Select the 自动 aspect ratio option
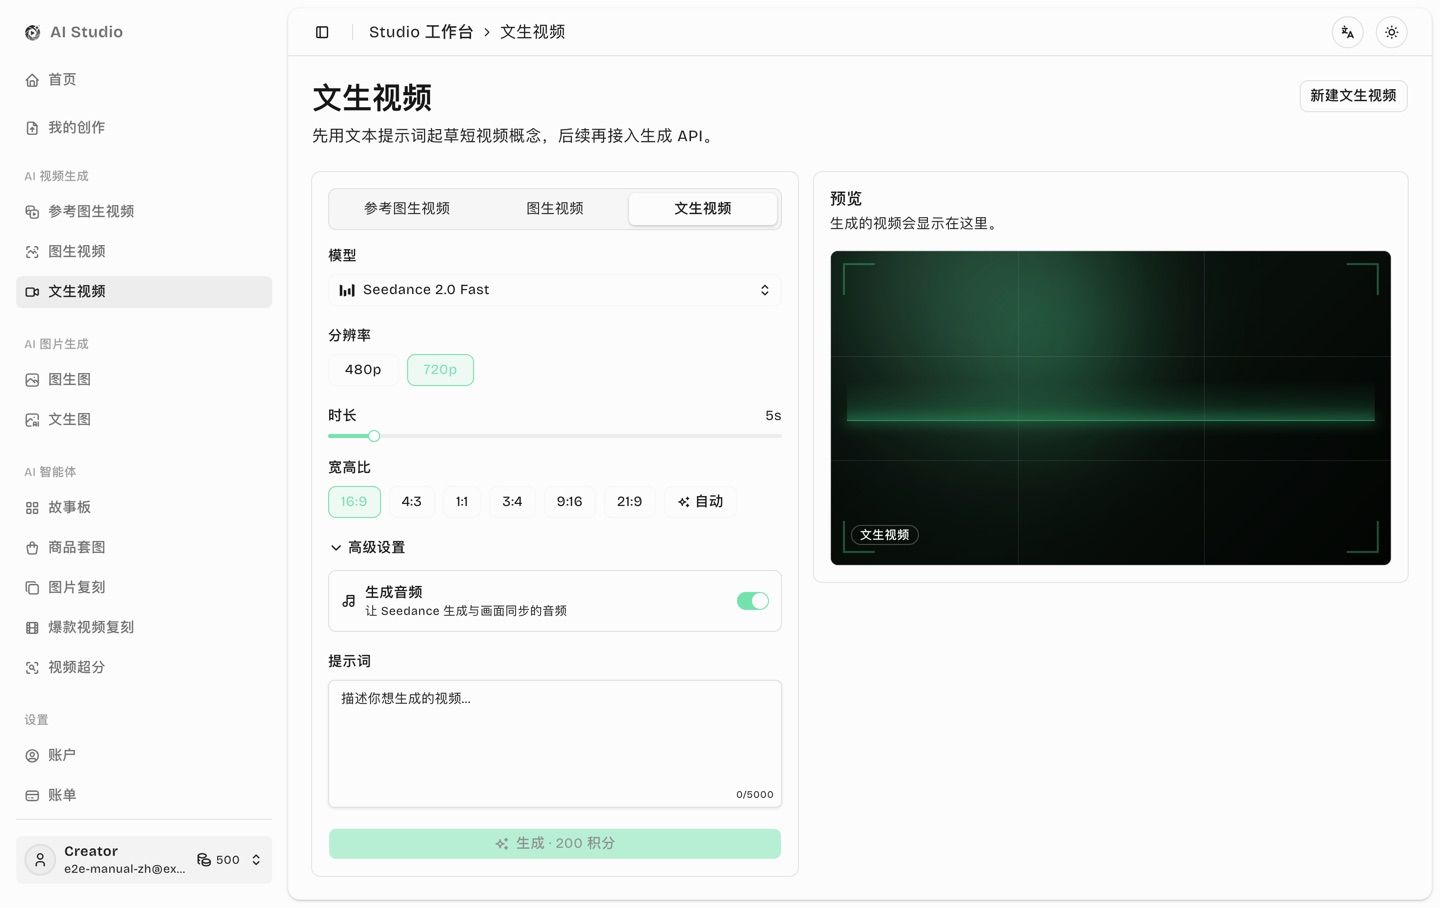The height and width of the screenshot is (908, 1440). pyautogui.click(x=700, y=502)
